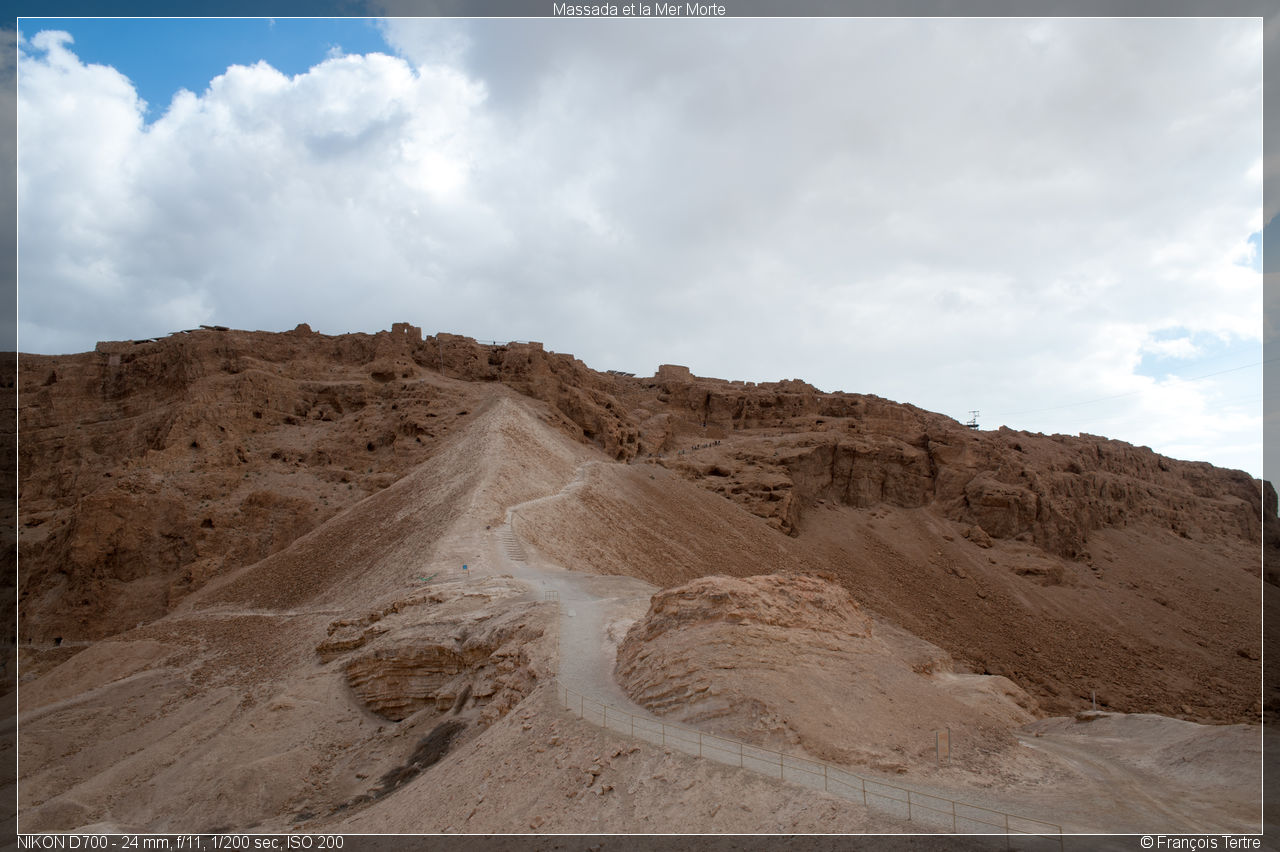
Task: Click the copyright text '© François Tertre'
Action: click(1200, 842)
